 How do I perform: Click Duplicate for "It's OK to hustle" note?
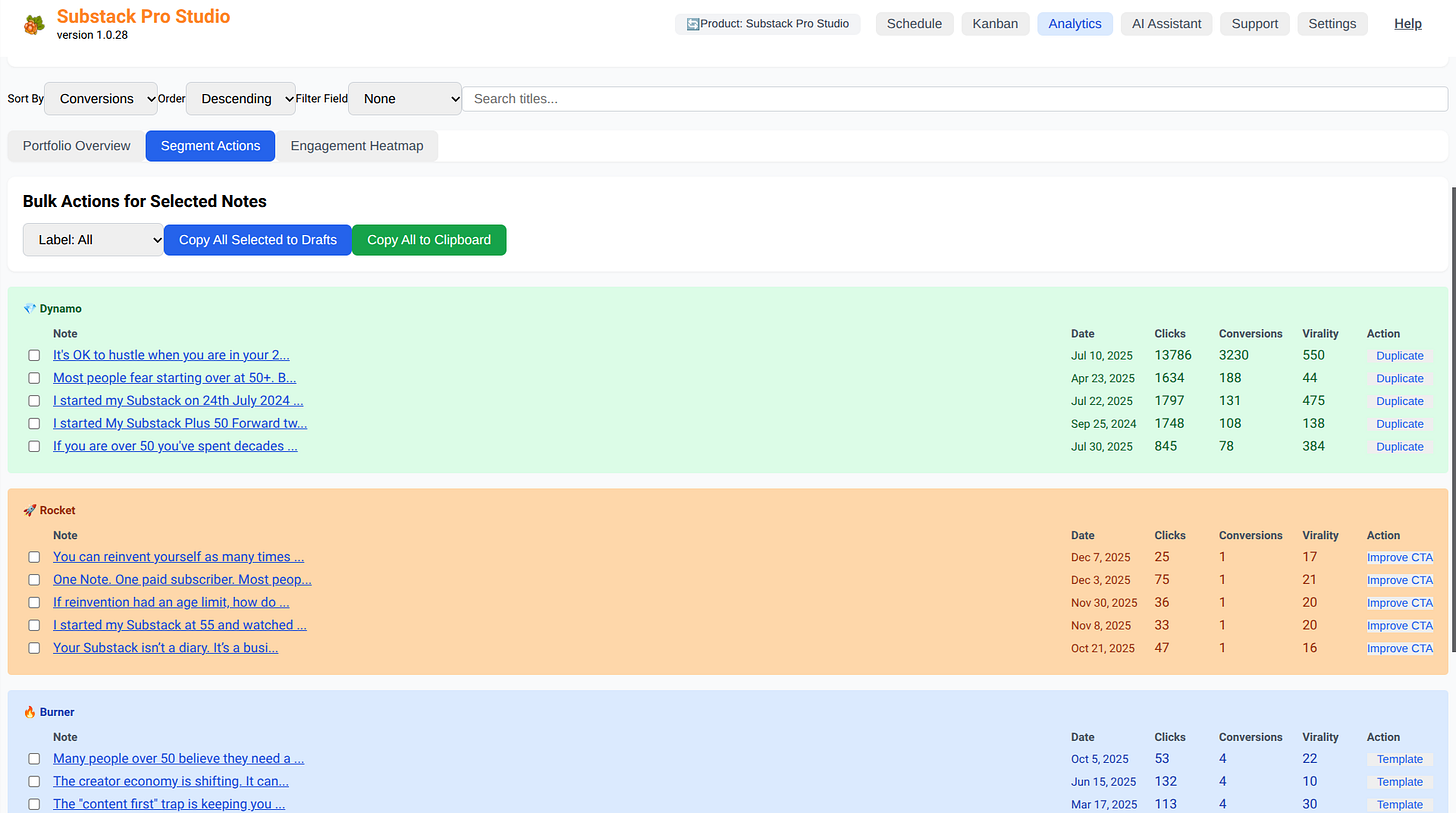coord(1400,356)
